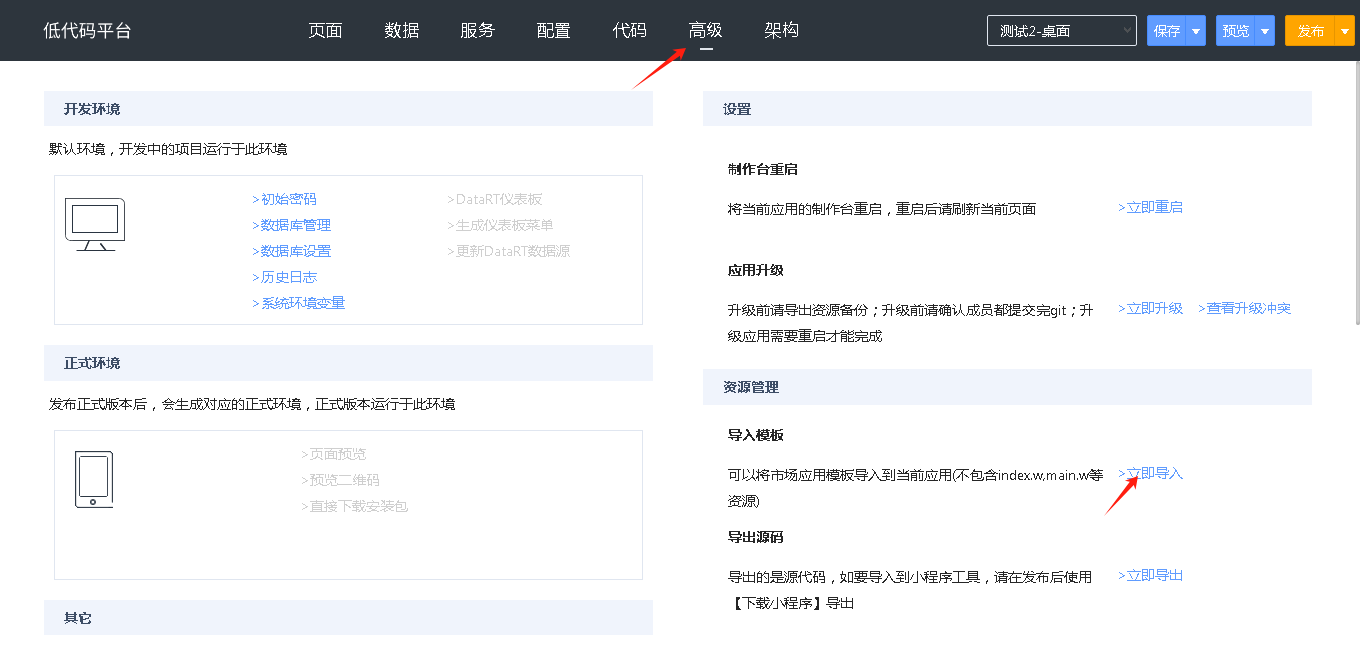
Task: Open the 测试2-桌面 project selector
Action: click(x=1061, y=31)
